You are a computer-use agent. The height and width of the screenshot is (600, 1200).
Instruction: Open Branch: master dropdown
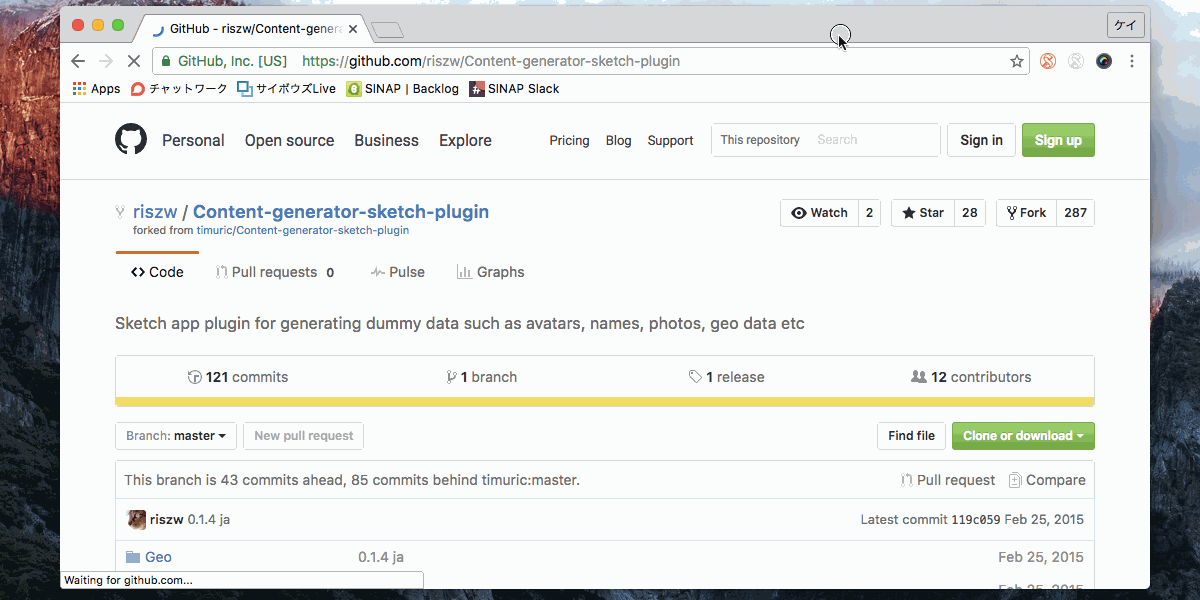coord(176,436)
